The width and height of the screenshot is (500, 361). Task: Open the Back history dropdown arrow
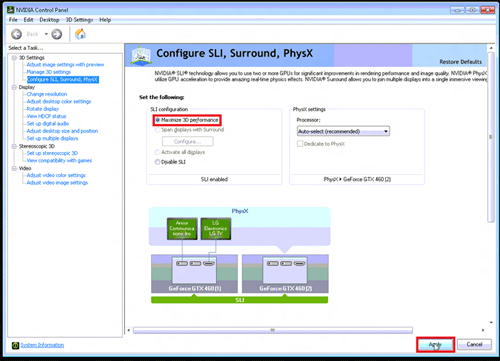[x=46, y=34]
